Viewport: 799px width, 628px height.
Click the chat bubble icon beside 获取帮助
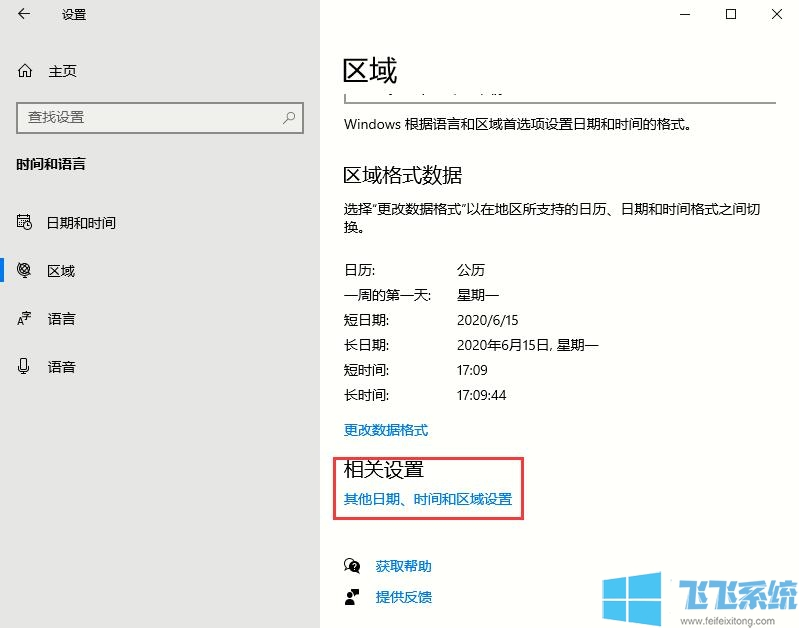pyautogui.click(x=352, y=566)
